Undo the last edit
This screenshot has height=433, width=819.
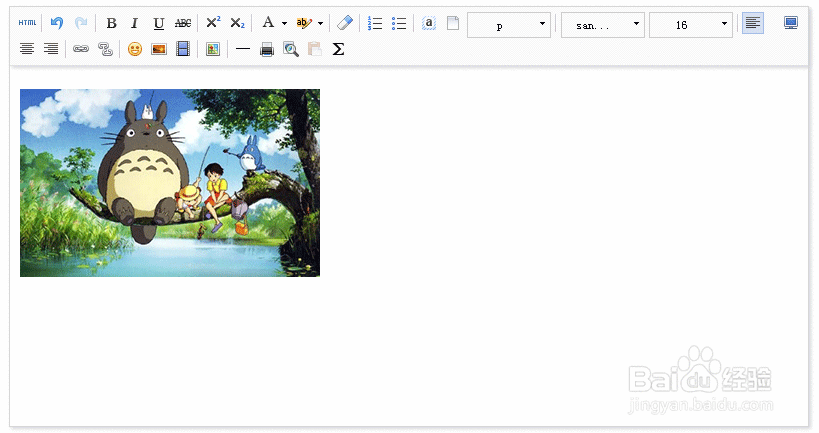point(56,23)
